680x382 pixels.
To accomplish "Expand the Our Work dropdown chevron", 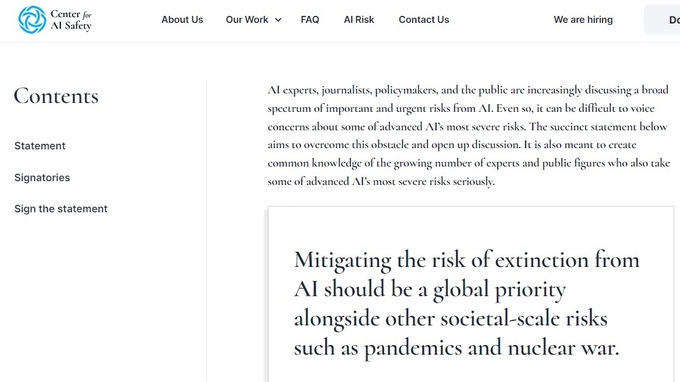I will tap(278, 20).
